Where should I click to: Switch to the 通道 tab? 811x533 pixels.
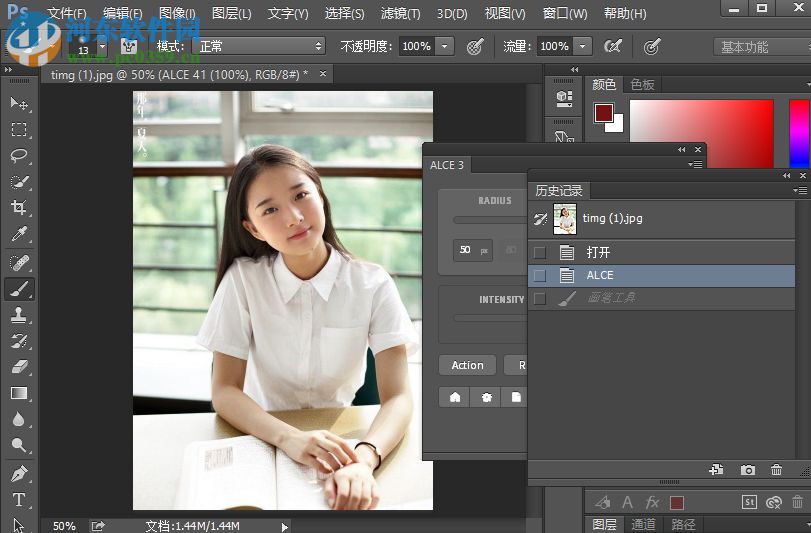pos(643,524)
